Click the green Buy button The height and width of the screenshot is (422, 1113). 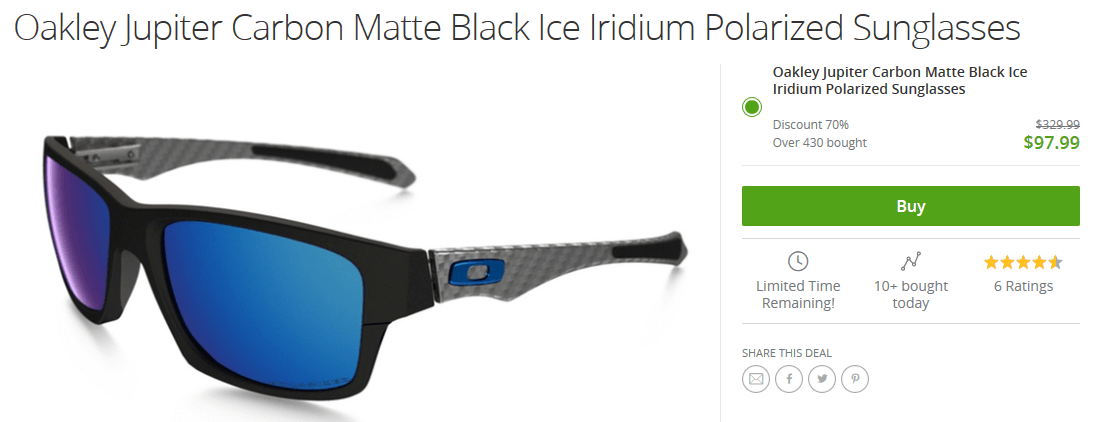(911, 206)
